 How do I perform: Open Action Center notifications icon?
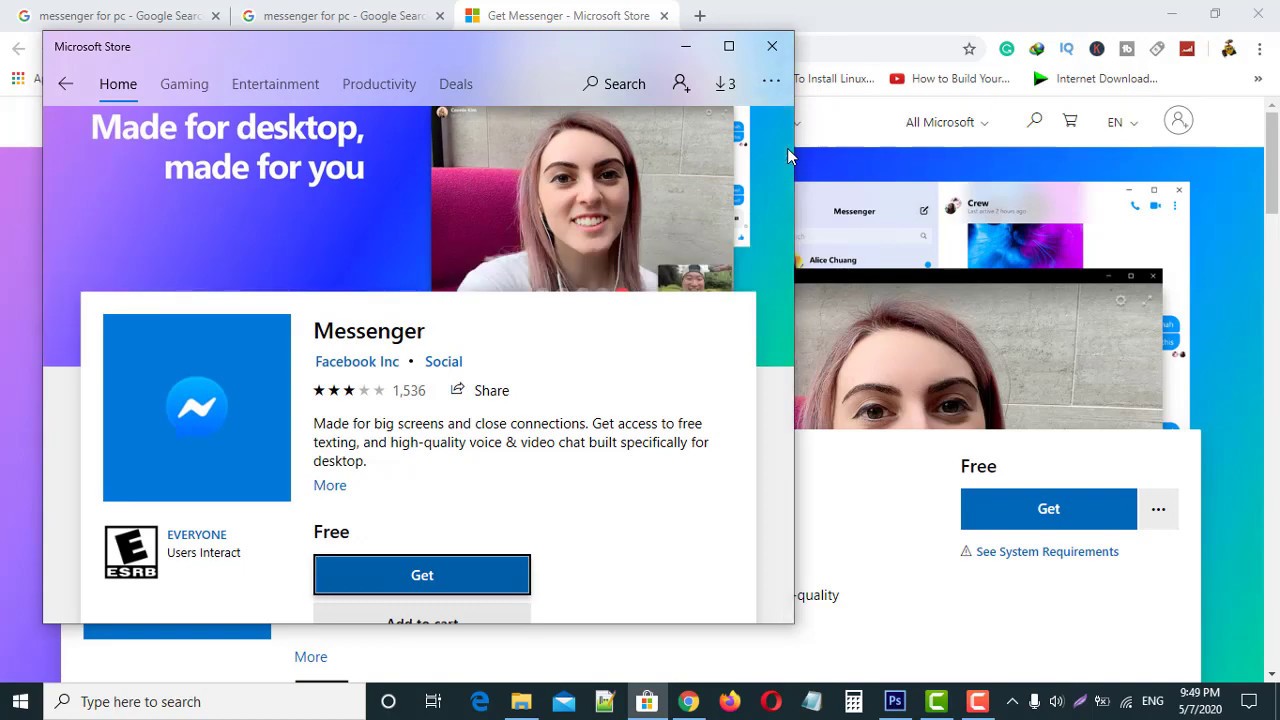pos(1249,702)
